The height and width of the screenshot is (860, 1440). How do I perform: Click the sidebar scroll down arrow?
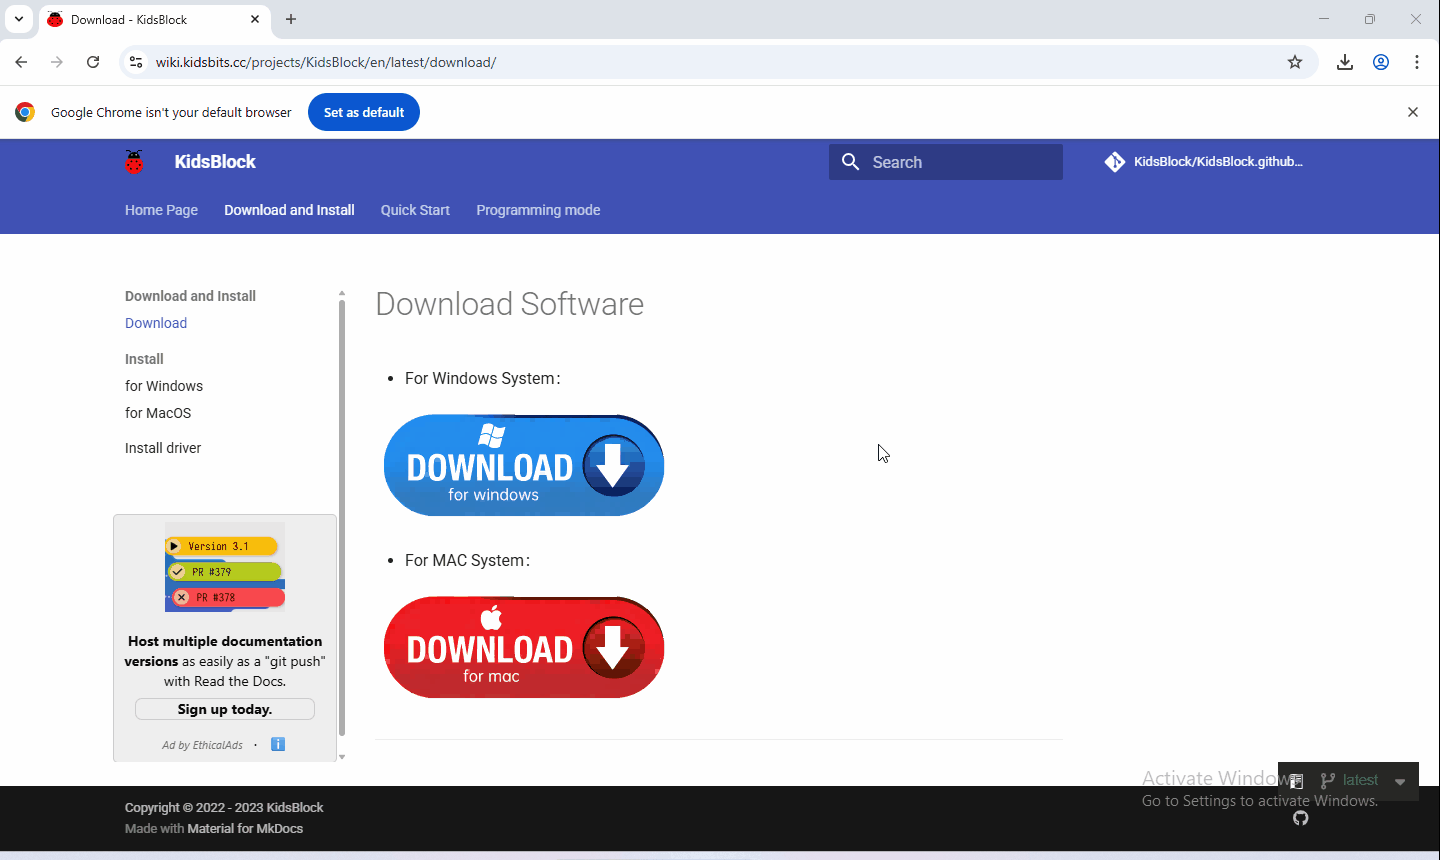(x=342, y=757)
